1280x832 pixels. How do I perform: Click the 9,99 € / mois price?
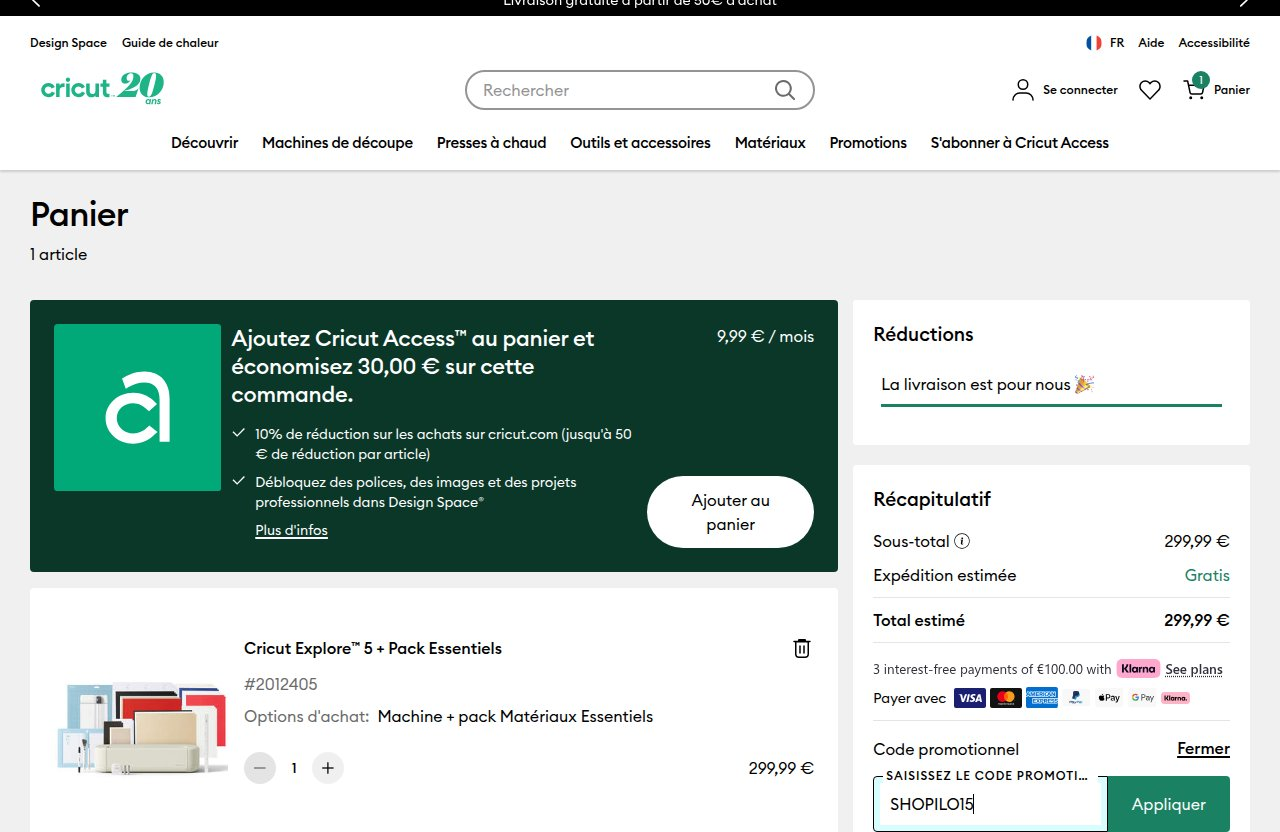point(765,336)
